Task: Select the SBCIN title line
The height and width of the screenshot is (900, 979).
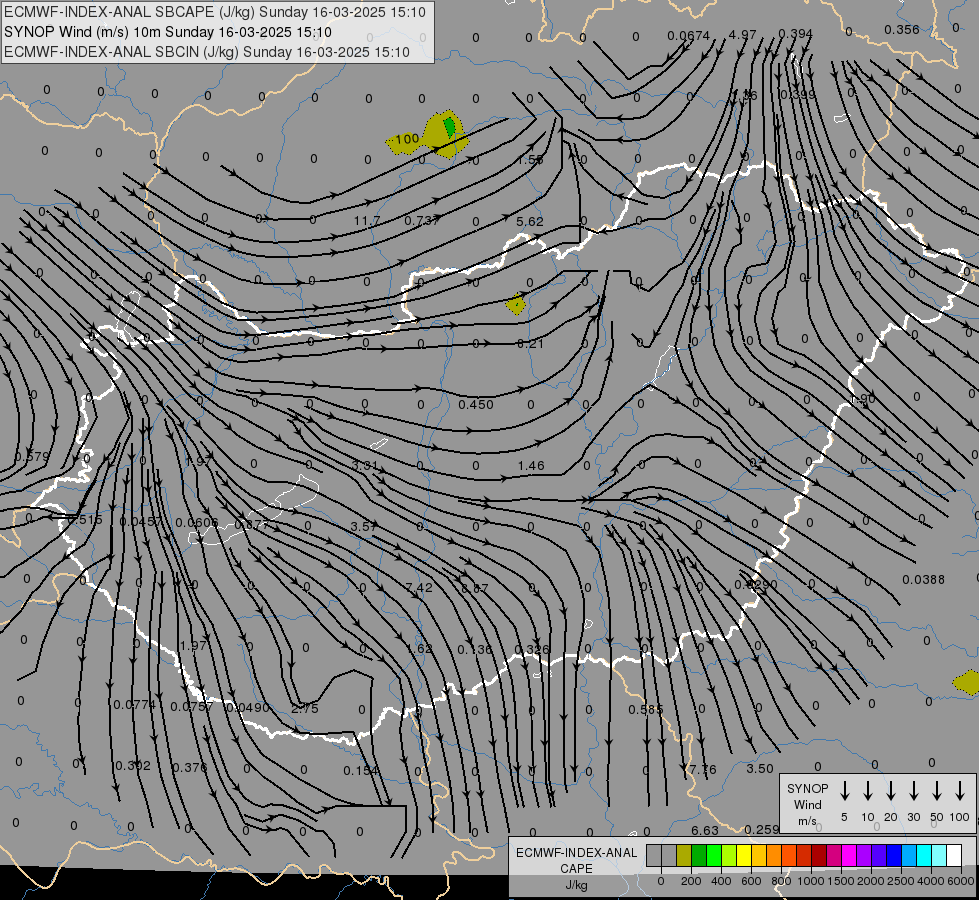Action: 207,52
